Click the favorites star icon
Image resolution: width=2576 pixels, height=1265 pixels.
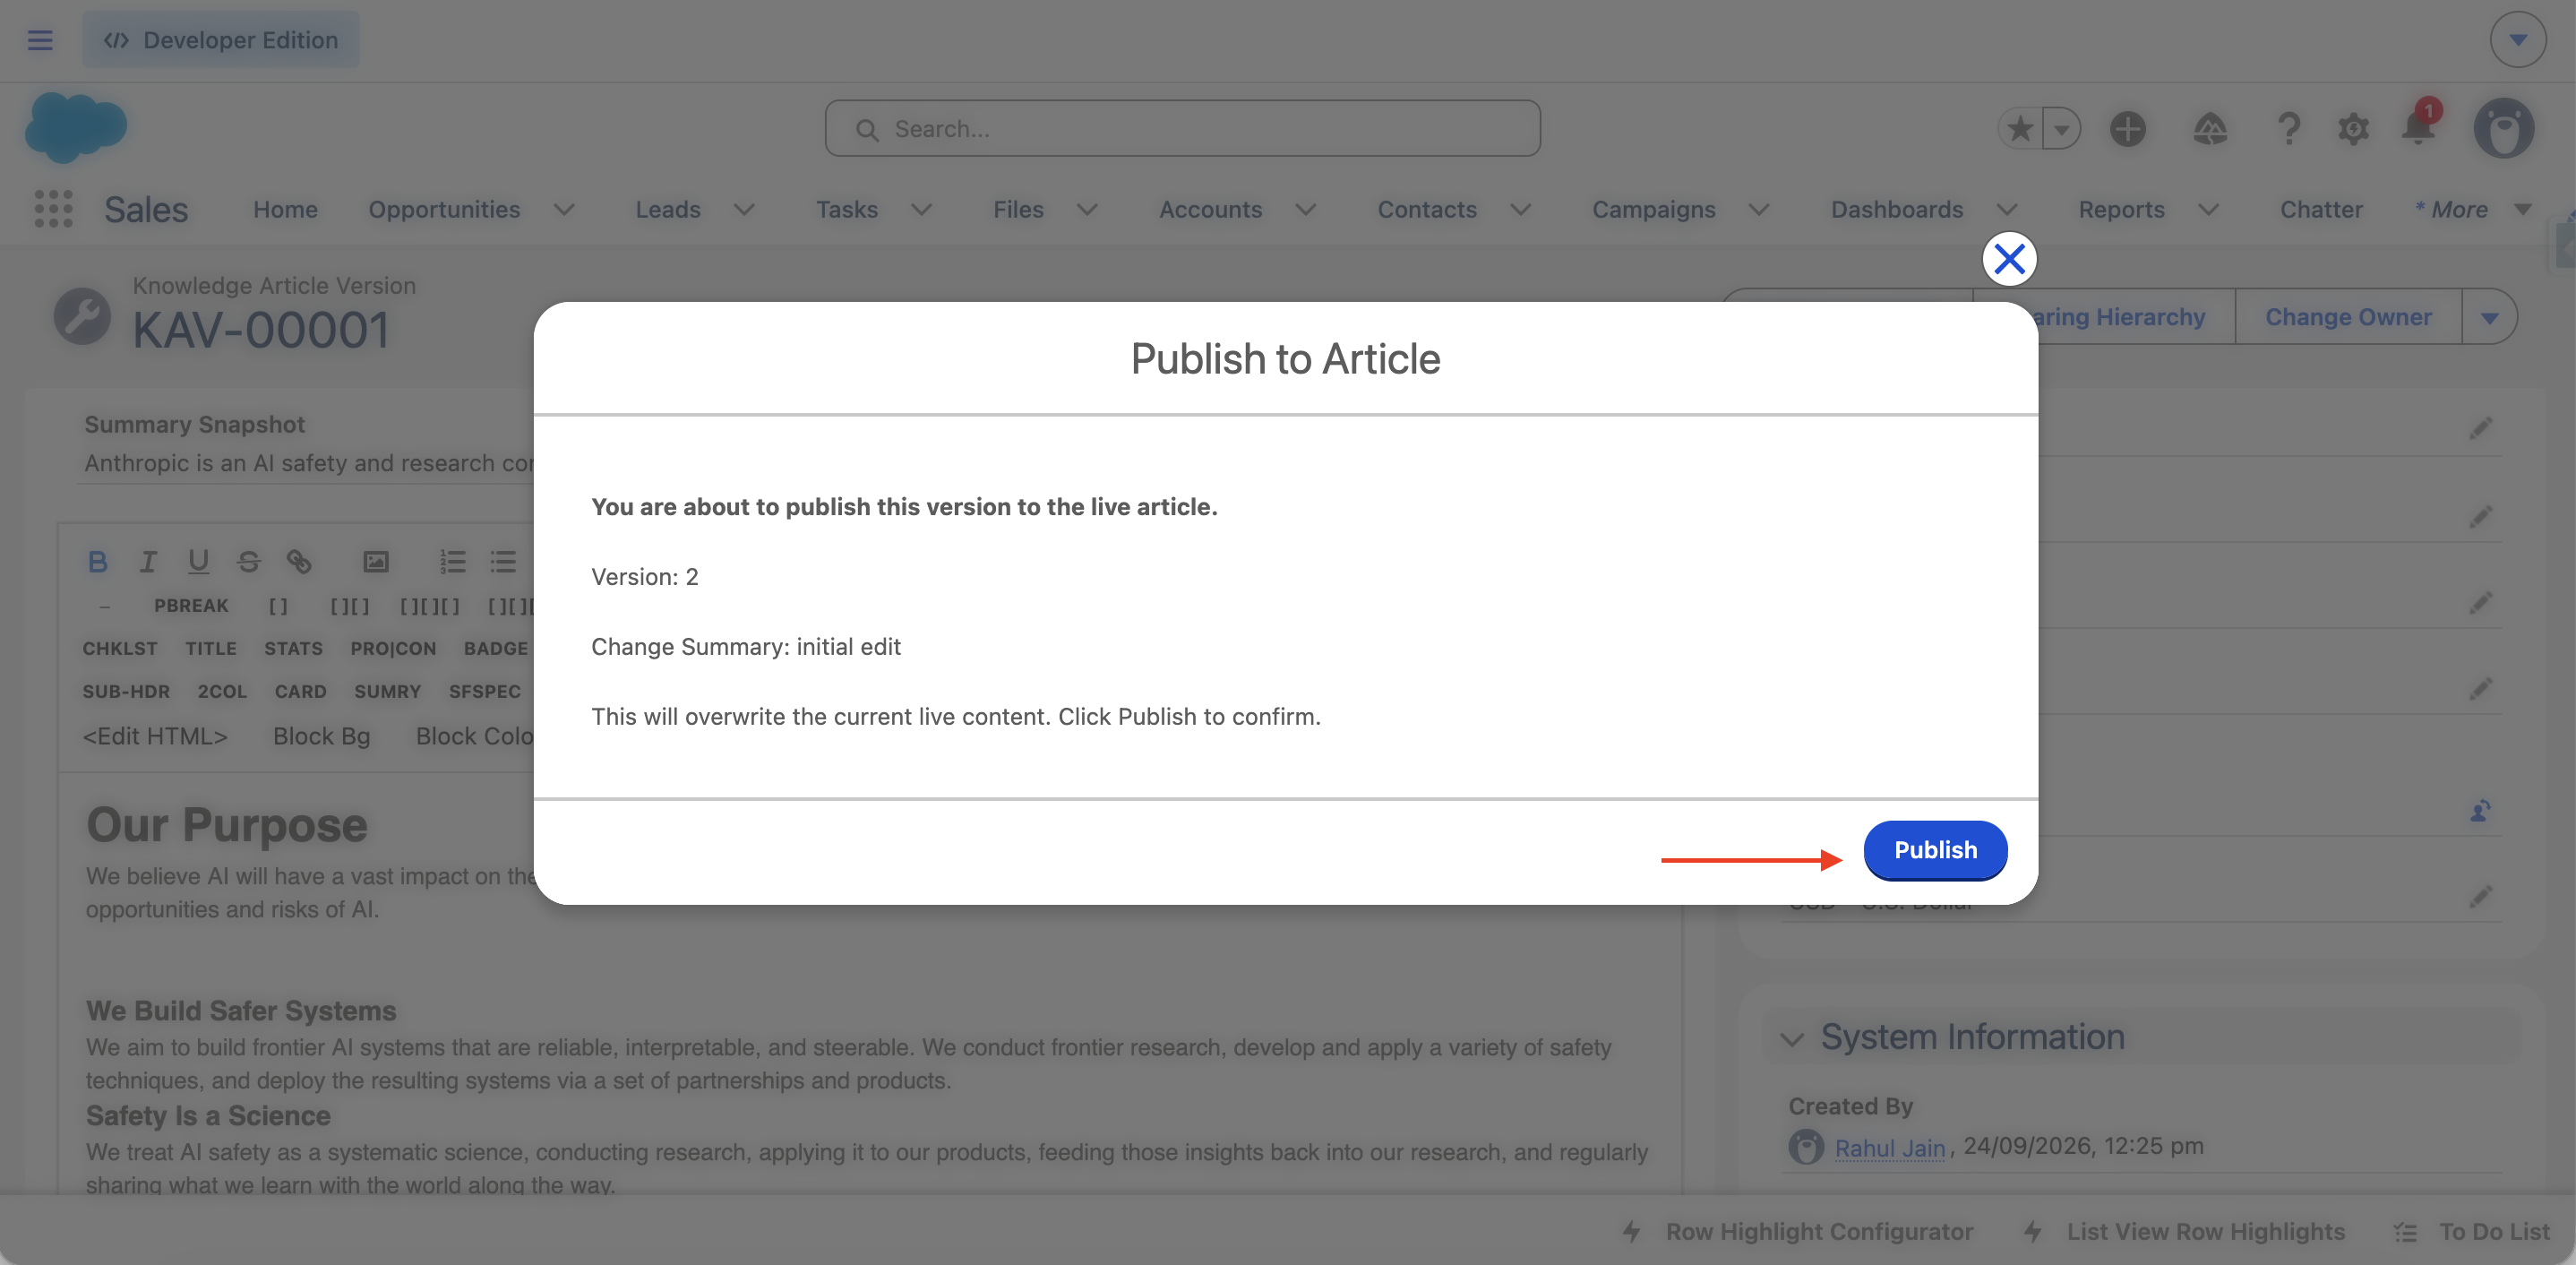2020,129
